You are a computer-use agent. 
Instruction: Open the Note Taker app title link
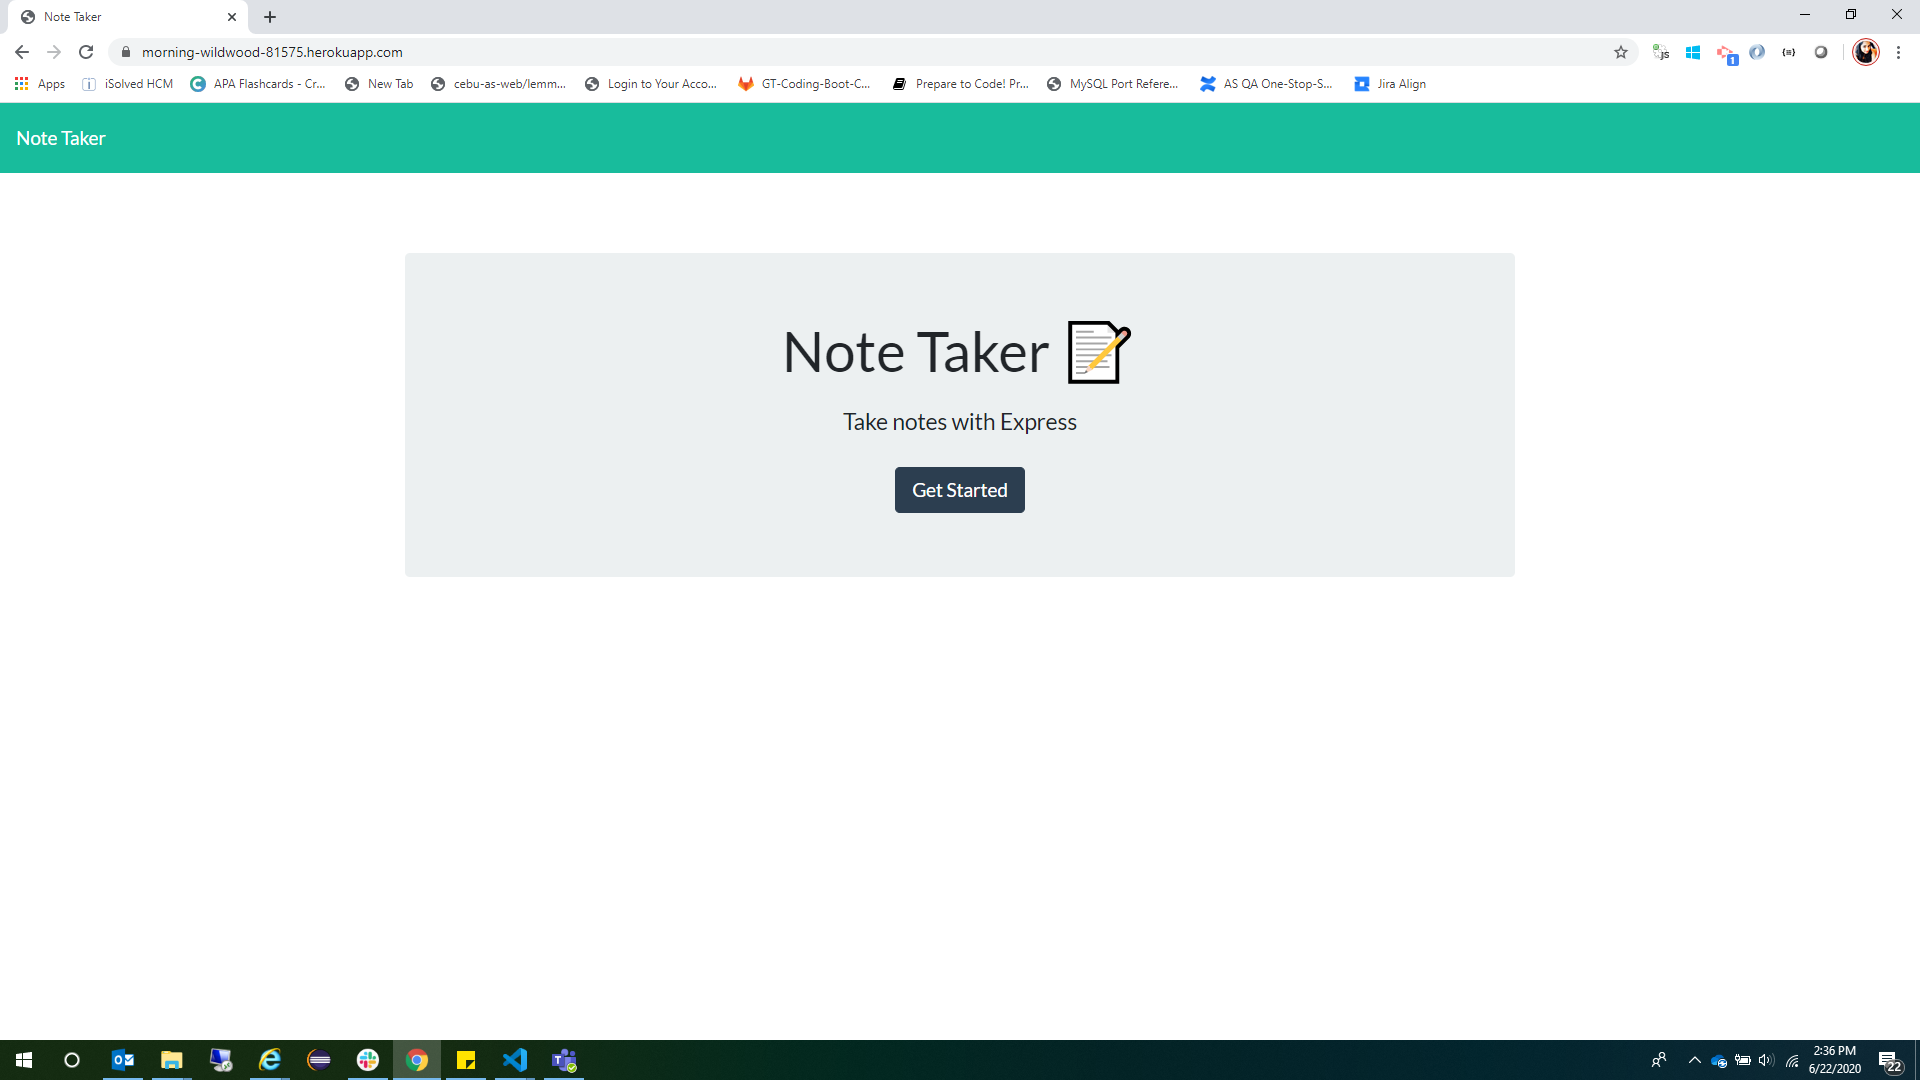[x=61, y=137]
